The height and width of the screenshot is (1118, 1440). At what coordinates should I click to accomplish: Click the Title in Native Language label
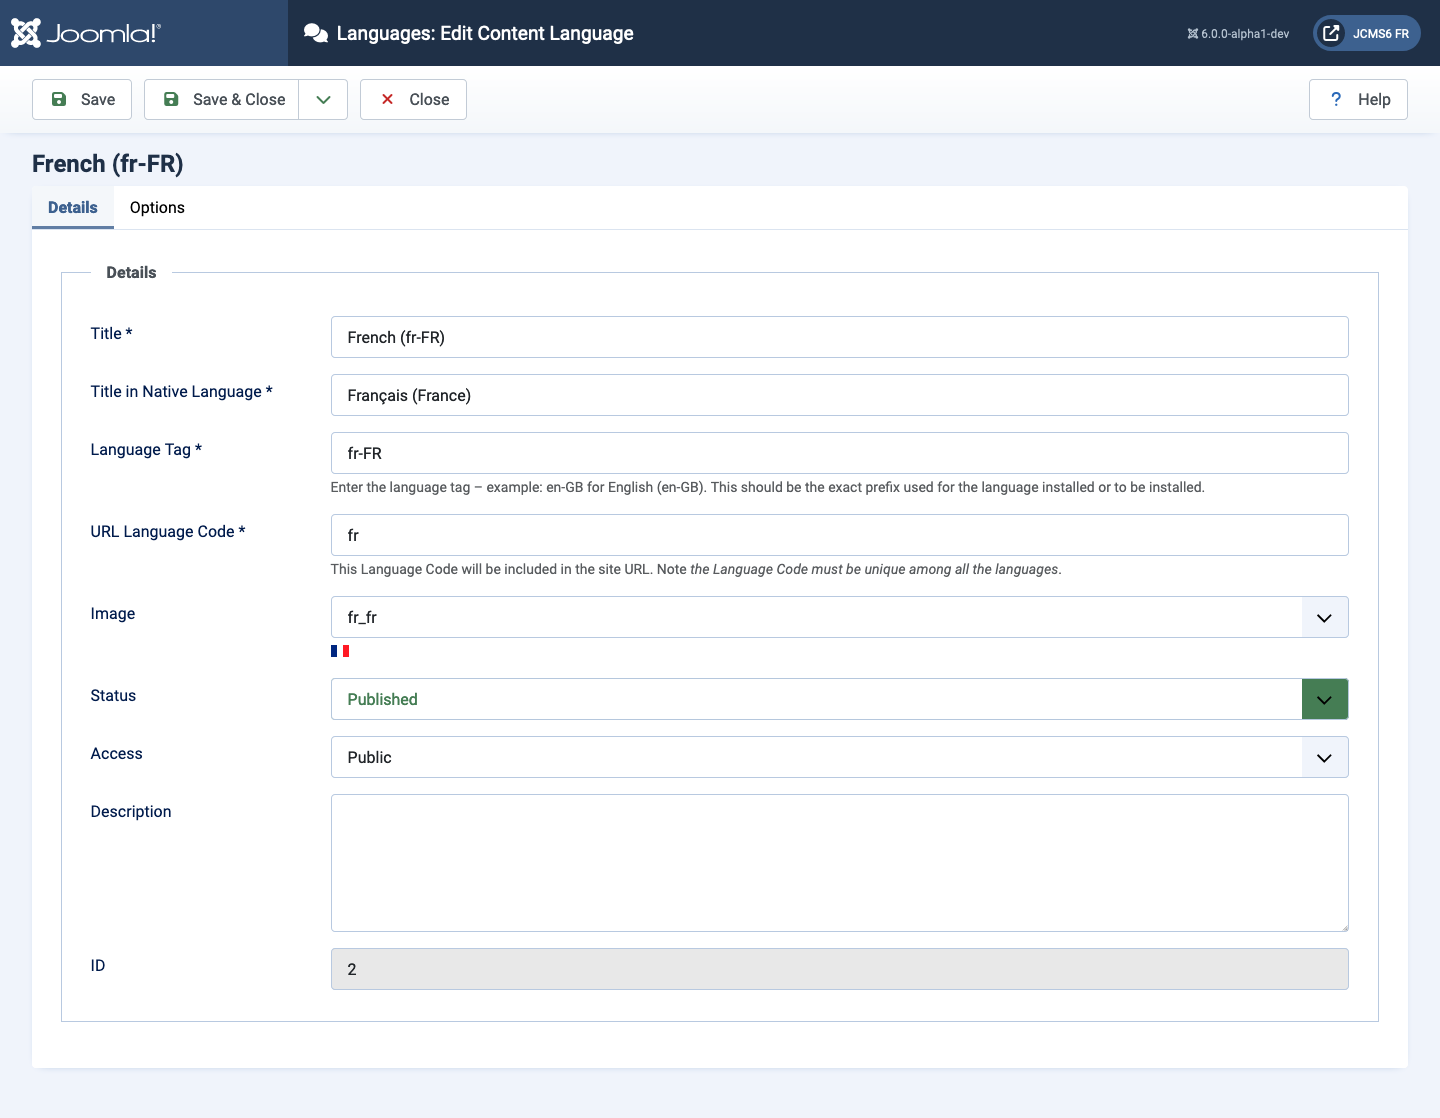181,391
